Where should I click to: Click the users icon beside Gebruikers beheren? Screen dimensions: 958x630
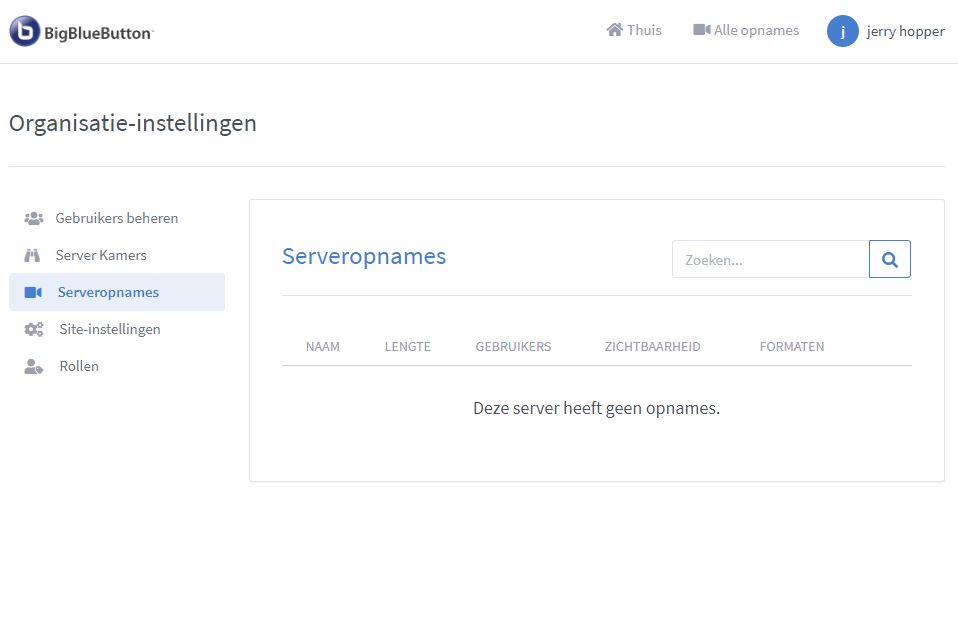point(33,218)
